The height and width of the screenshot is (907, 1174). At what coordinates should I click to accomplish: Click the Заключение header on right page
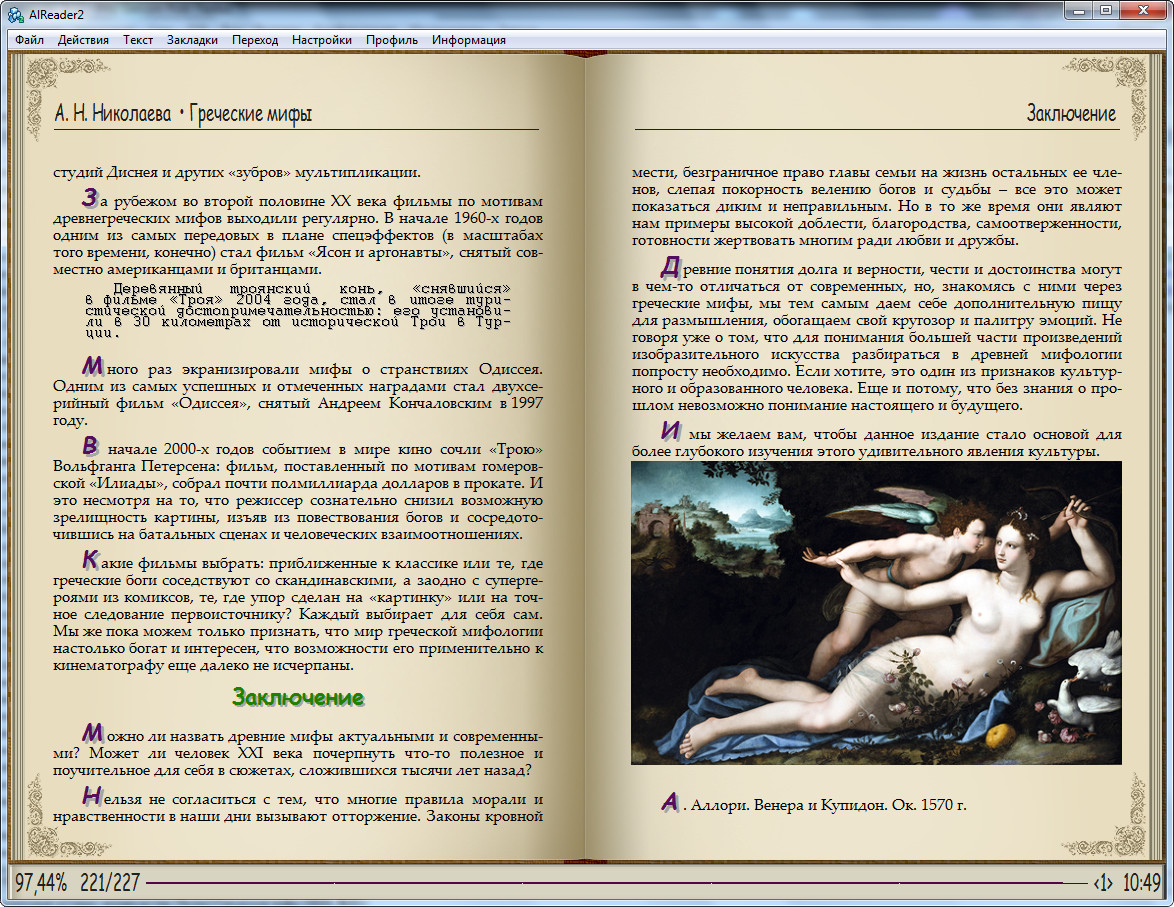tap(1071, 114)
